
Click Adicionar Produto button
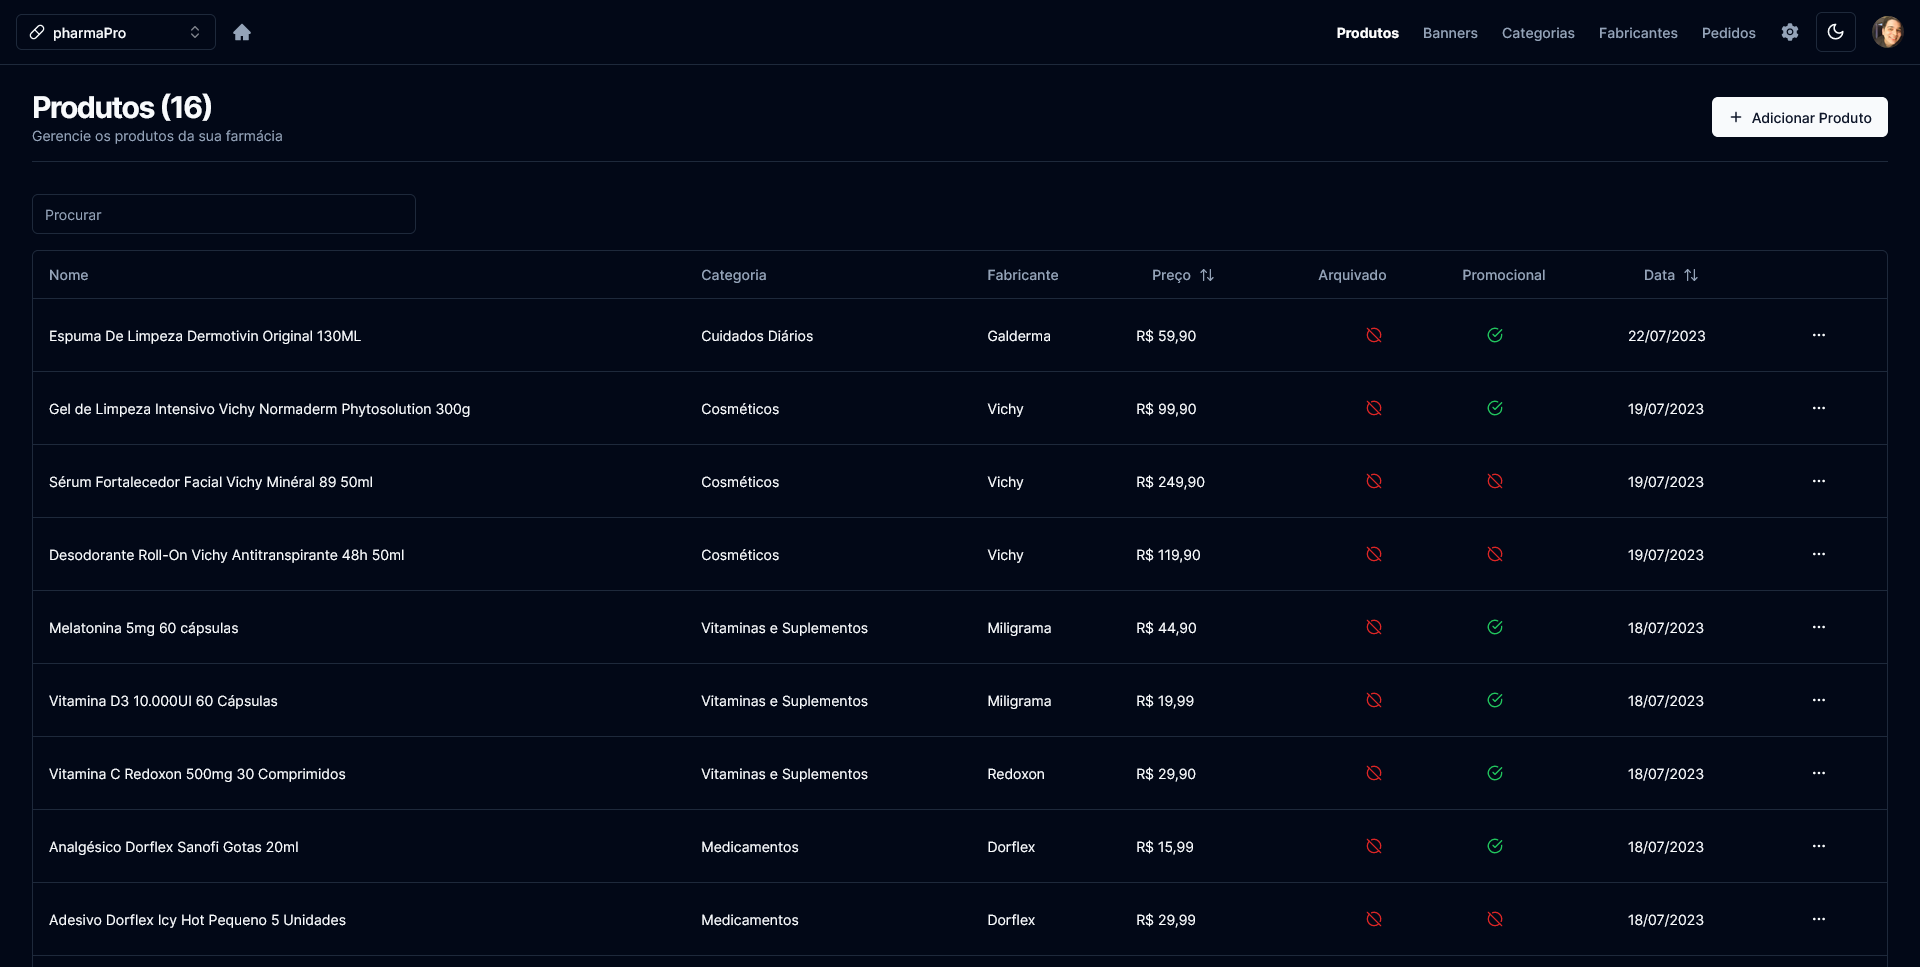tap(1800, 117)
